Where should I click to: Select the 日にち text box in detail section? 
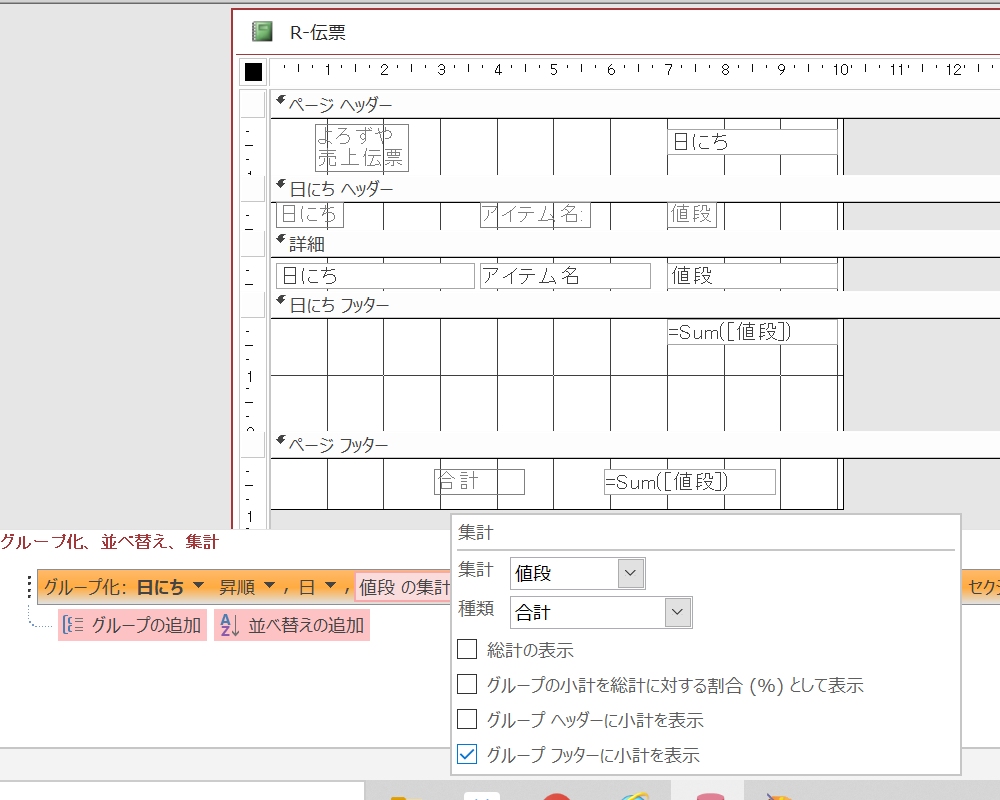pyautogui.click(x=375, y=276)
